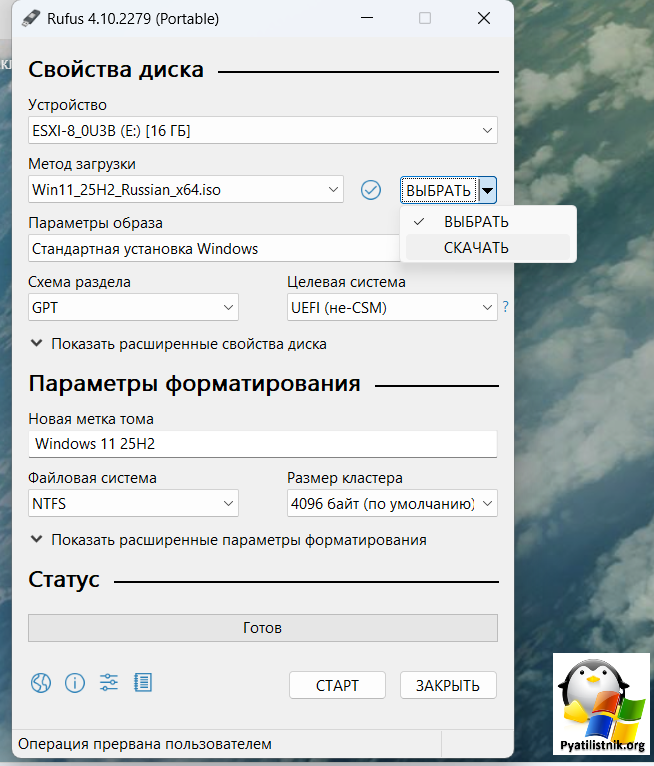Click the Новая метка тома text field
654x766 pixels.
point(262,443)
